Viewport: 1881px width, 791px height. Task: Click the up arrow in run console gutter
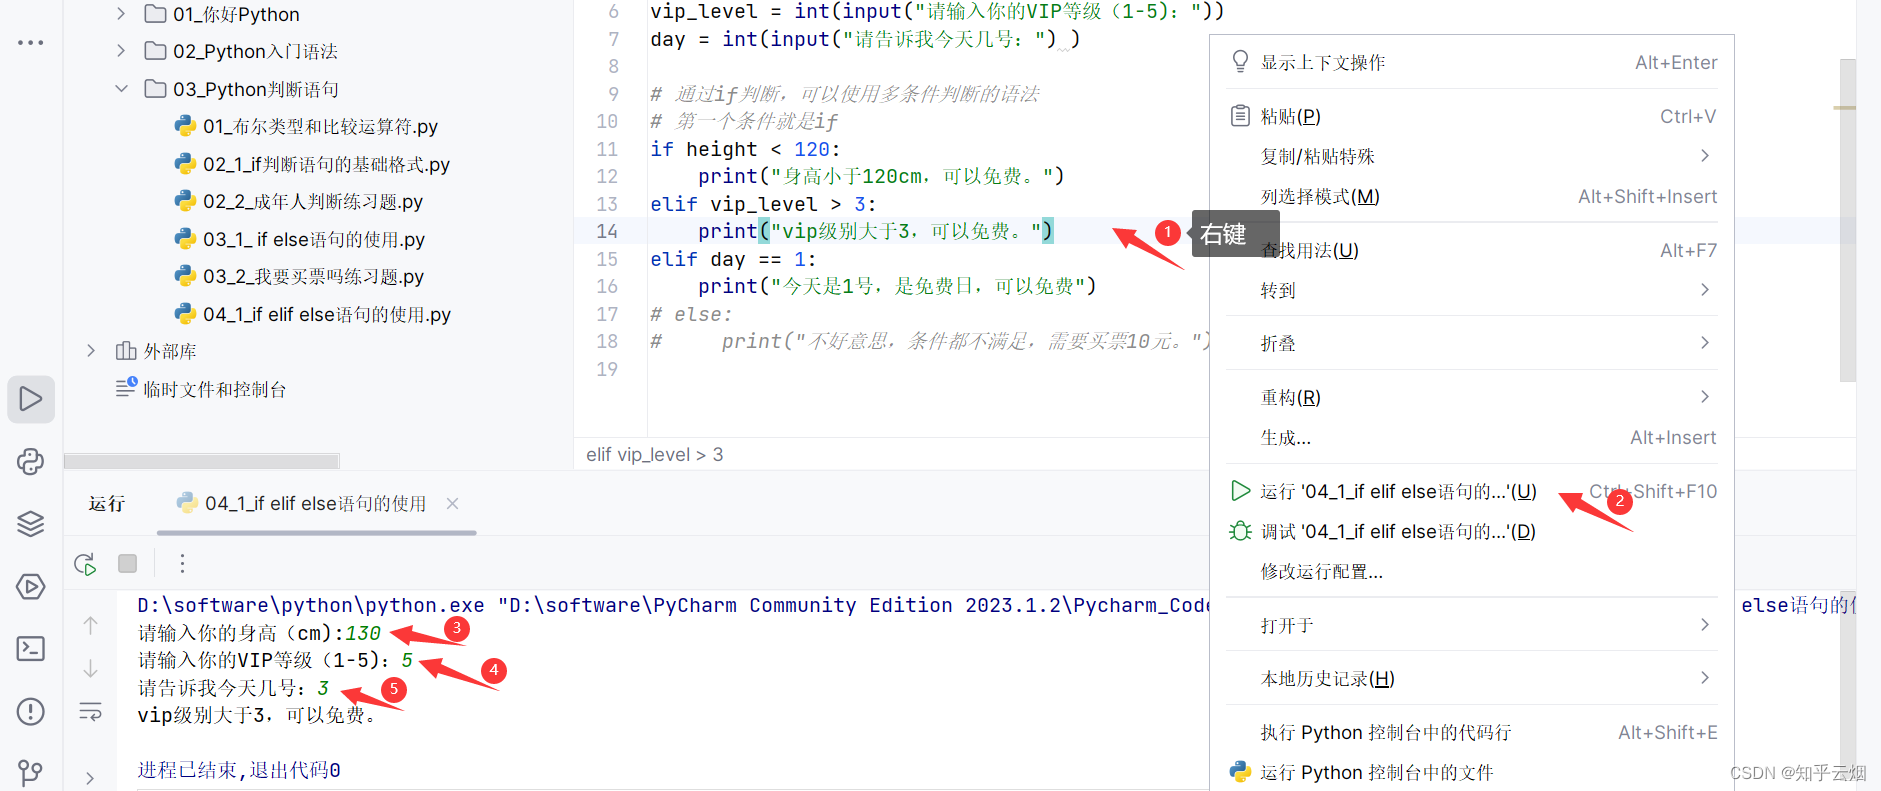click(90, 625)
